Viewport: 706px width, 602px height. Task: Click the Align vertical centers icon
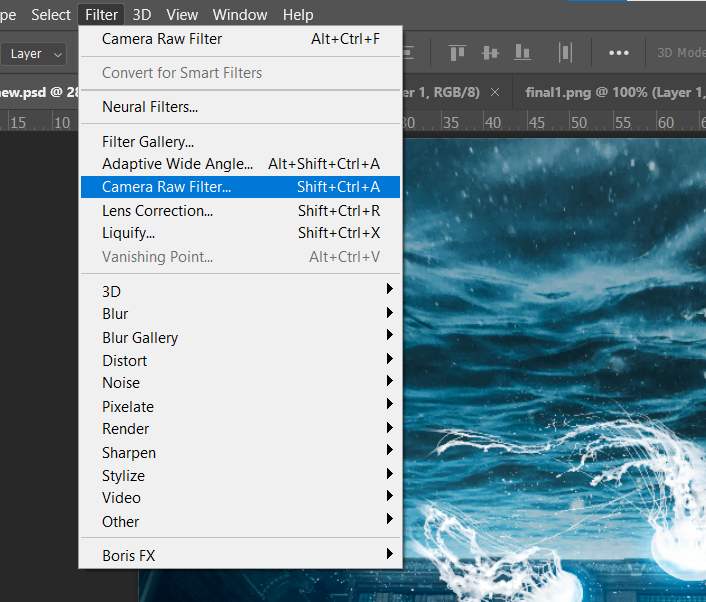[490, 53]
